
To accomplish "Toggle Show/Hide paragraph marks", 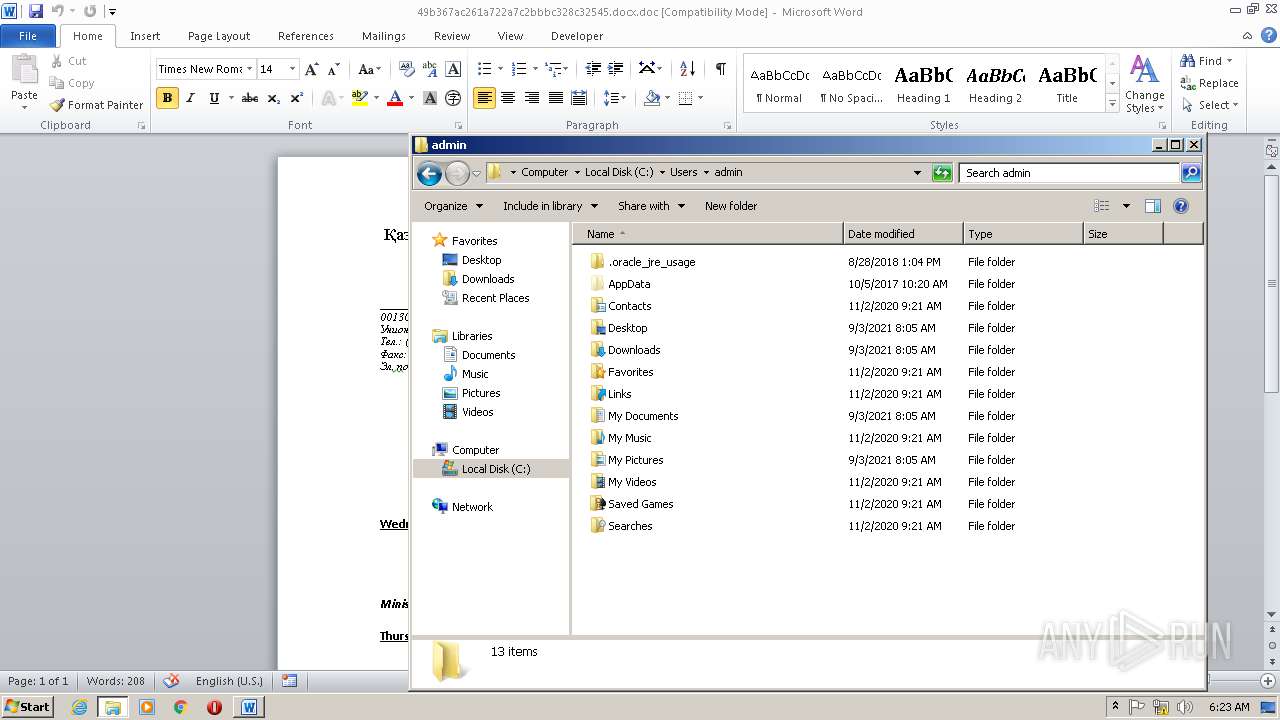I will [720, 69].
